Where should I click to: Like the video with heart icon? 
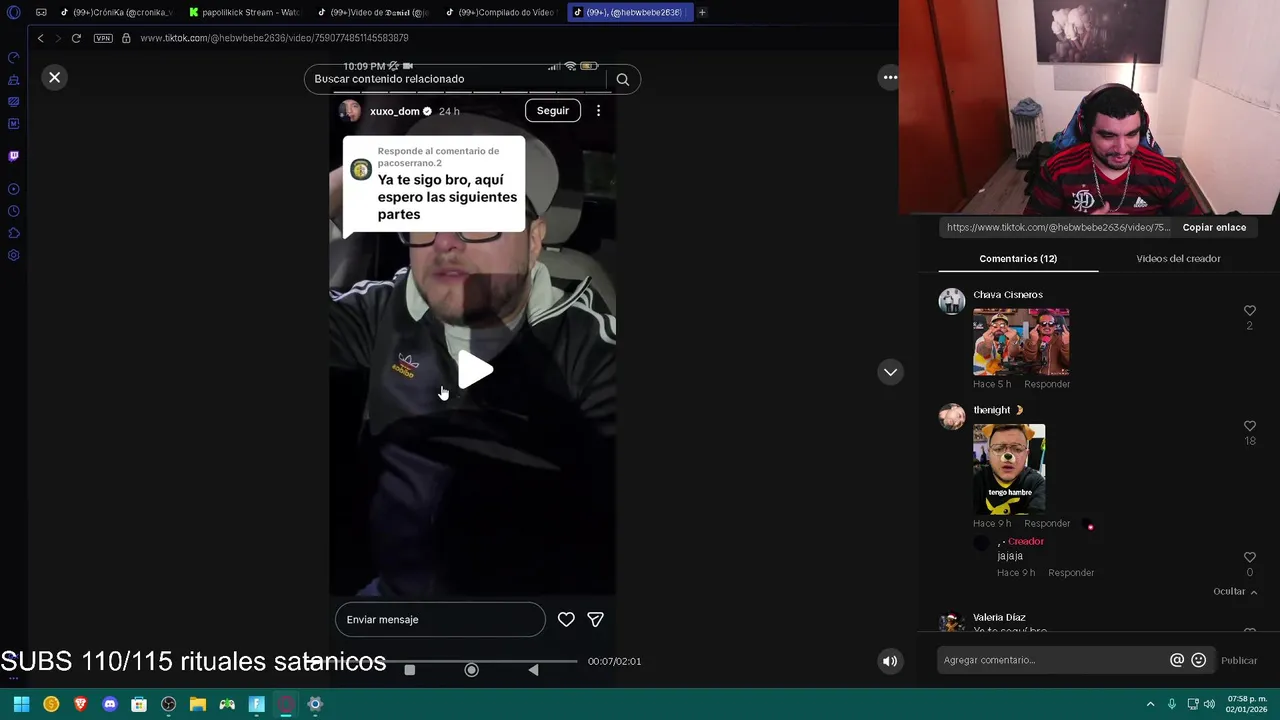(566, 620)
